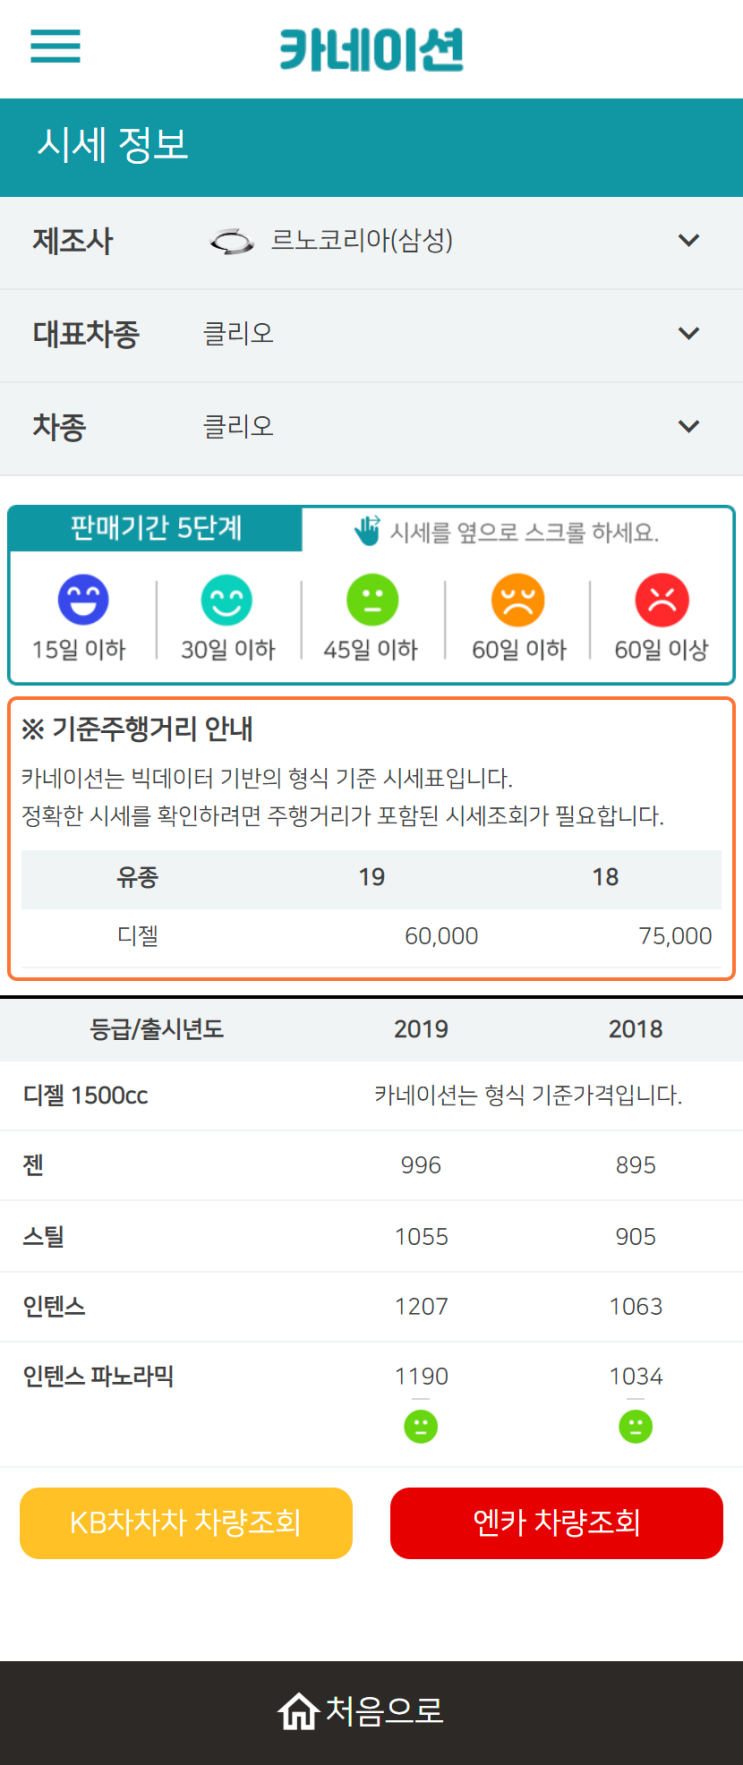Click the 기준주행거리 안내 heading
Image resolution: width=743 pixels, height=1765 pixels.
pos(137,729)
